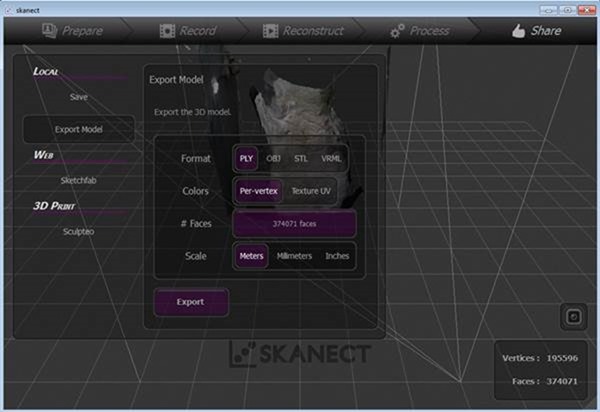Click the Share thumbs-up icon
The width and height of the screenshot is (600, 412).
pyautogui.click(x=518, y=31)
